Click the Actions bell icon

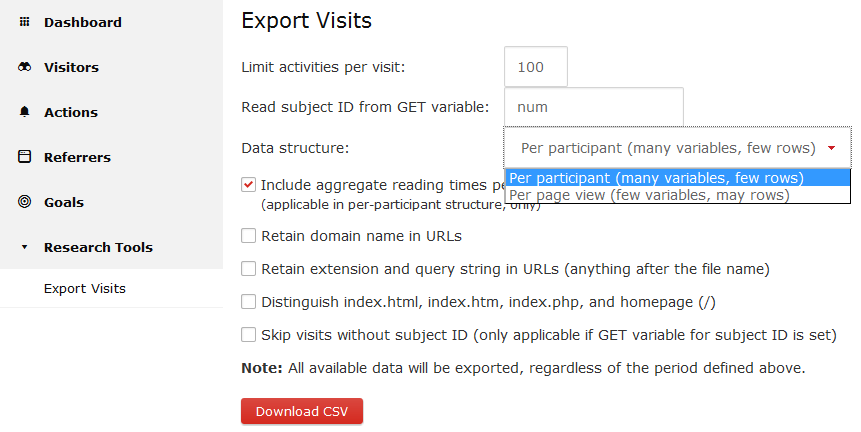click(x=24, y=112)
